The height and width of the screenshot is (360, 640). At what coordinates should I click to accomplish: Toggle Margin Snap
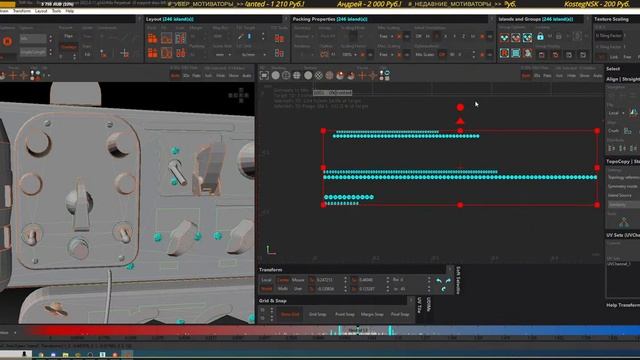point(372,314)
